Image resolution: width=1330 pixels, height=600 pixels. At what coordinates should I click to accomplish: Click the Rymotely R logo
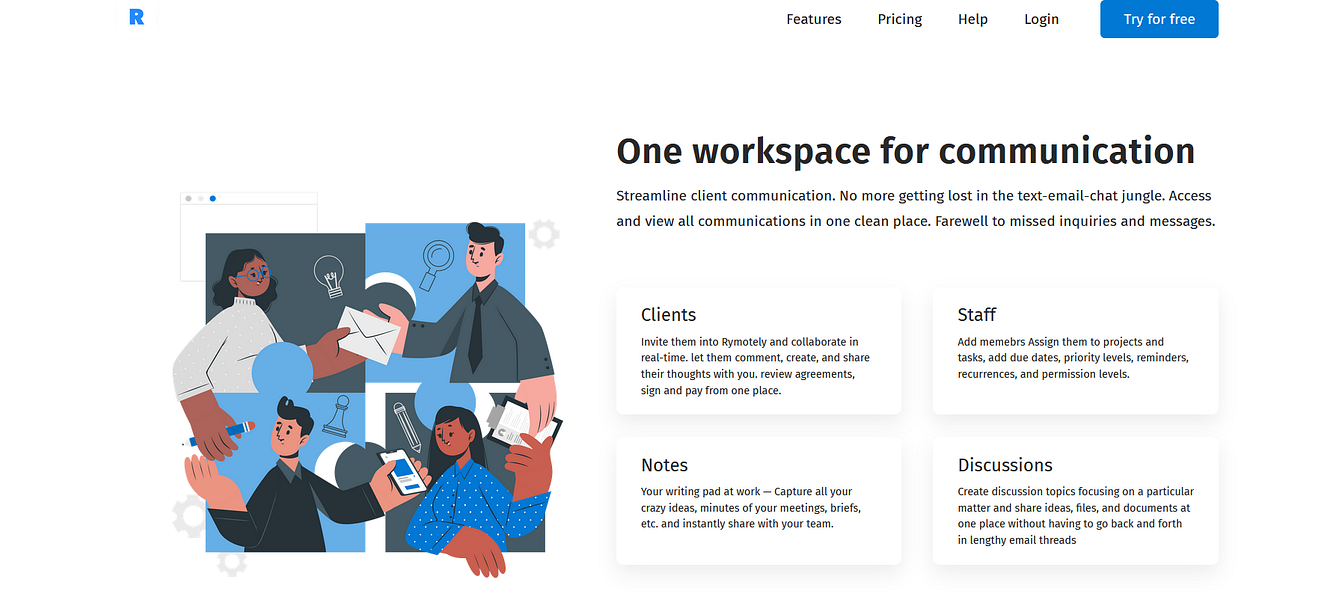pos(137,17)
